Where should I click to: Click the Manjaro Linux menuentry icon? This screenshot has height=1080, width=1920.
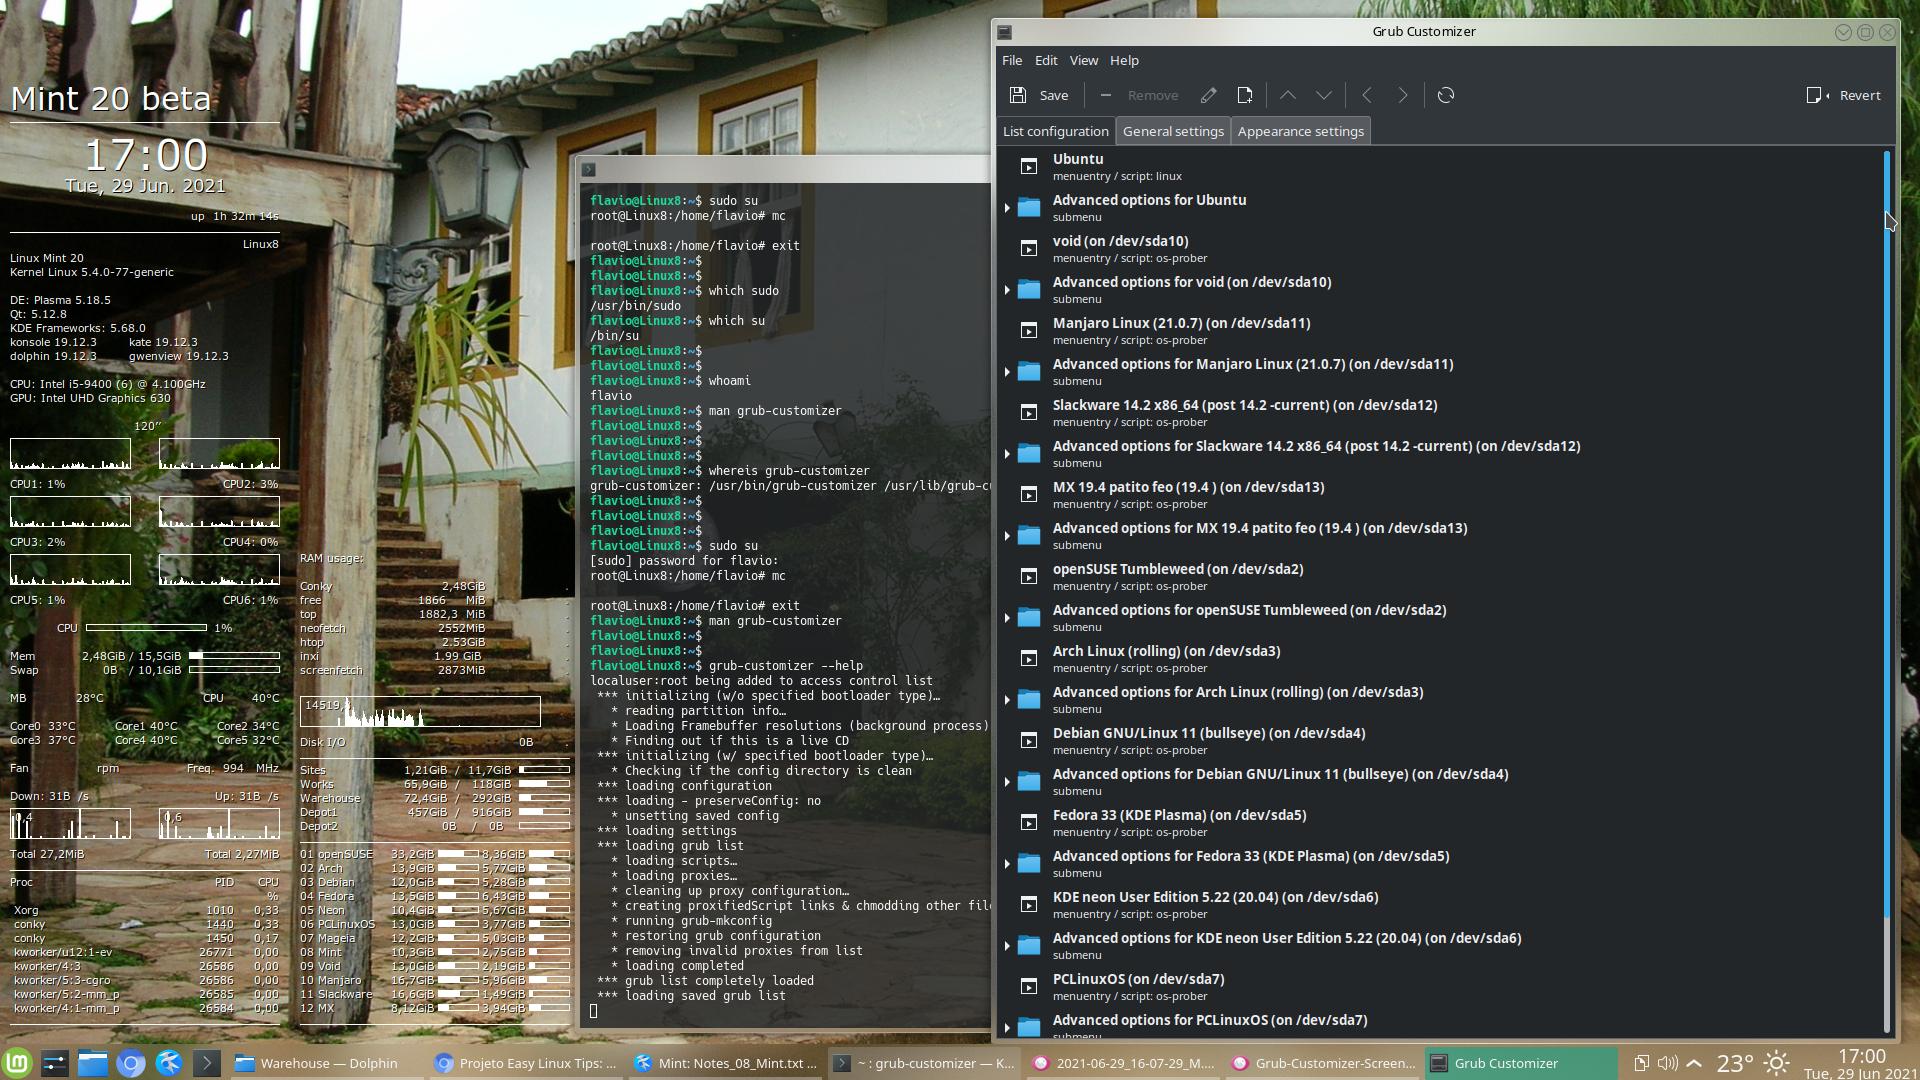[x=1028, y=330]
